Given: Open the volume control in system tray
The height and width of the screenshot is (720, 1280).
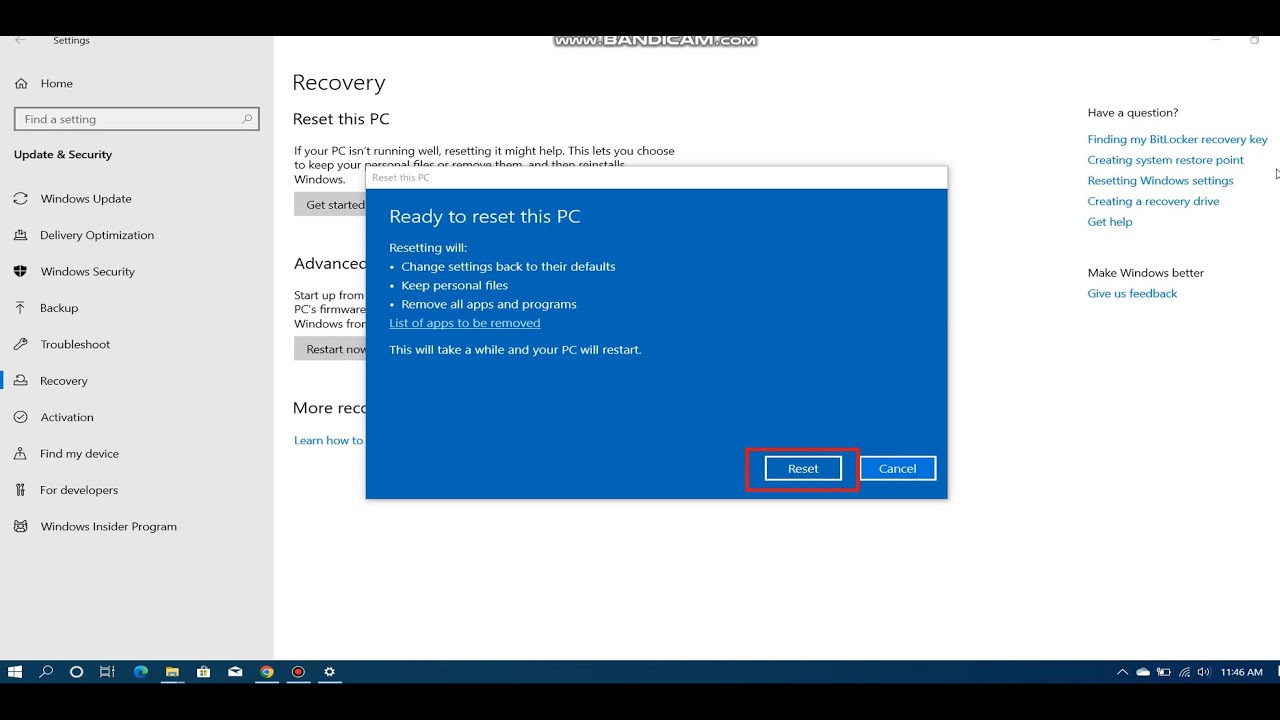Looking at the screenshot, I should (x=1203, y=672).
